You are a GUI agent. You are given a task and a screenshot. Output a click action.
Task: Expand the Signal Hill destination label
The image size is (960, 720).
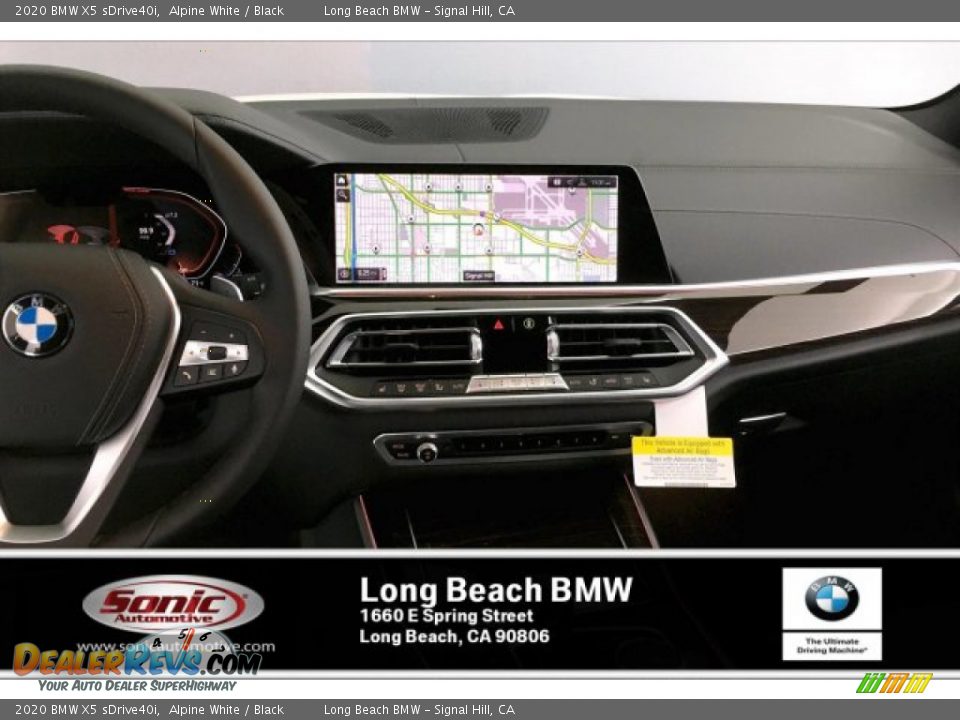(479, 274)
